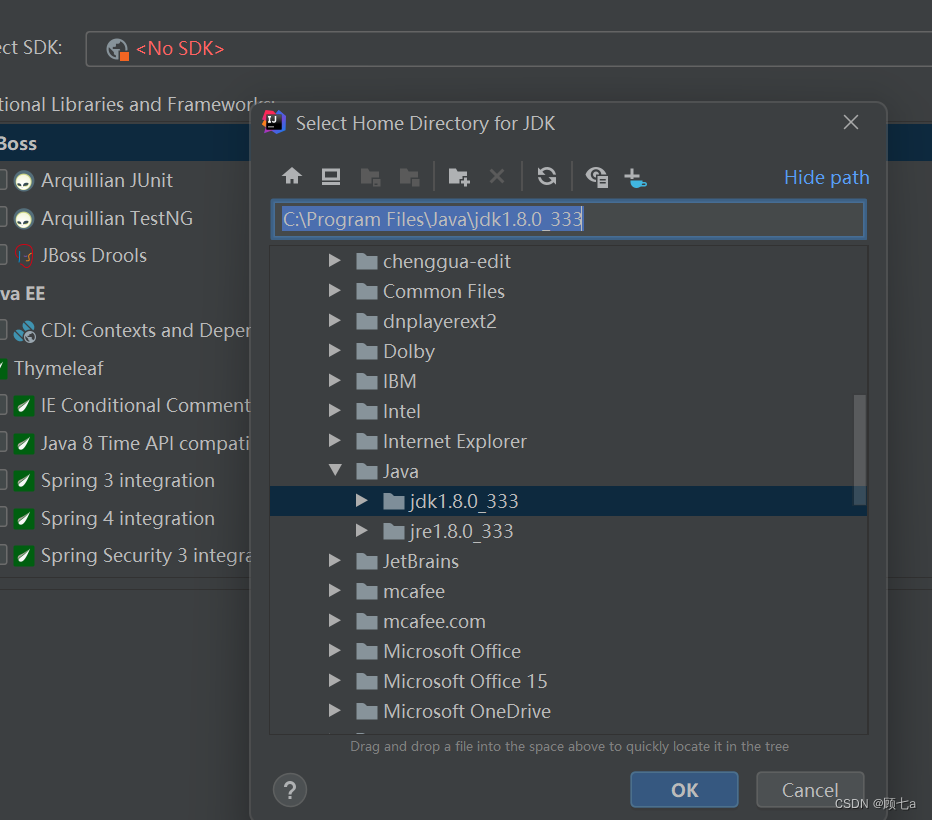
Task: Click jdk1.8.0_333 folder icon
Action: coord(394,502)
